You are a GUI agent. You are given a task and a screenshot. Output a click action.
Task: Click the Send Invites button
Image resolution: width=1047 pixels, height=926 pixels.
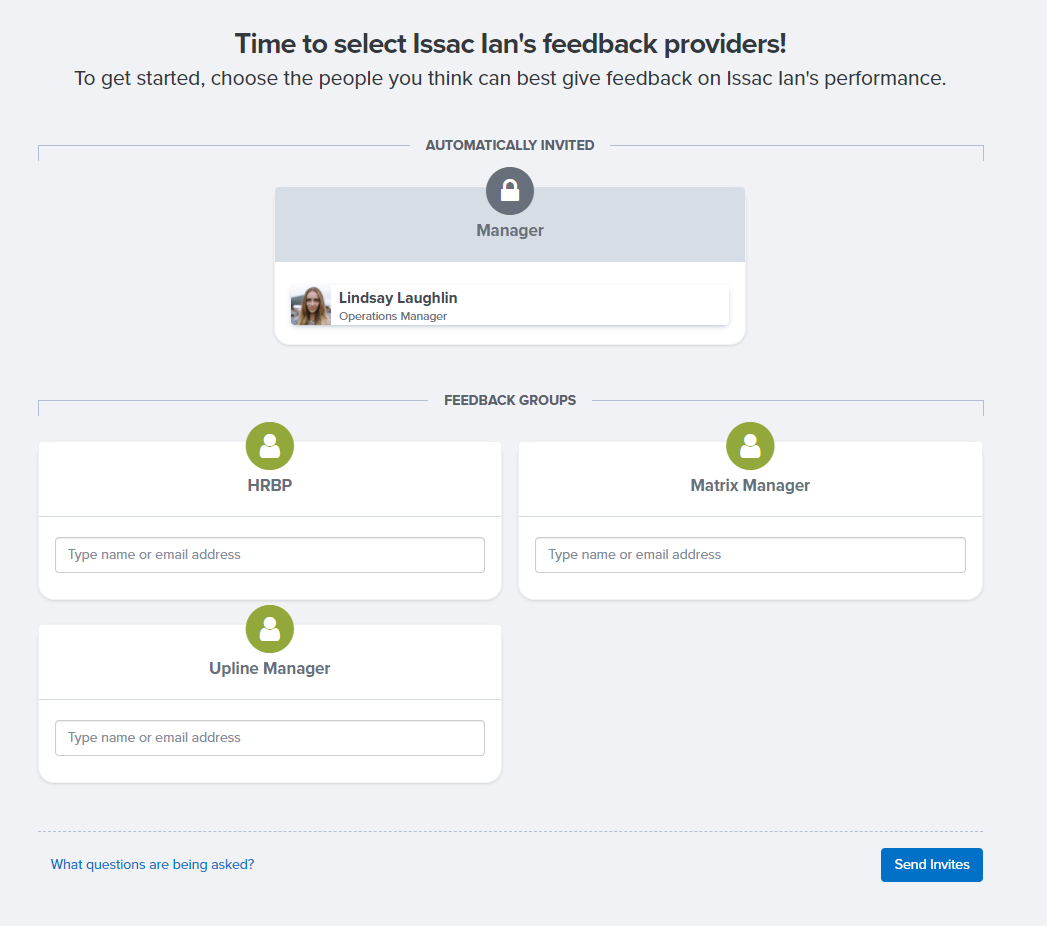click(931, 865)
